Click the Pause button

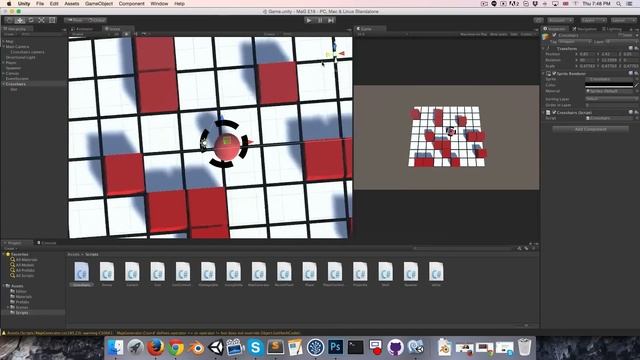(x=320, y=20)
